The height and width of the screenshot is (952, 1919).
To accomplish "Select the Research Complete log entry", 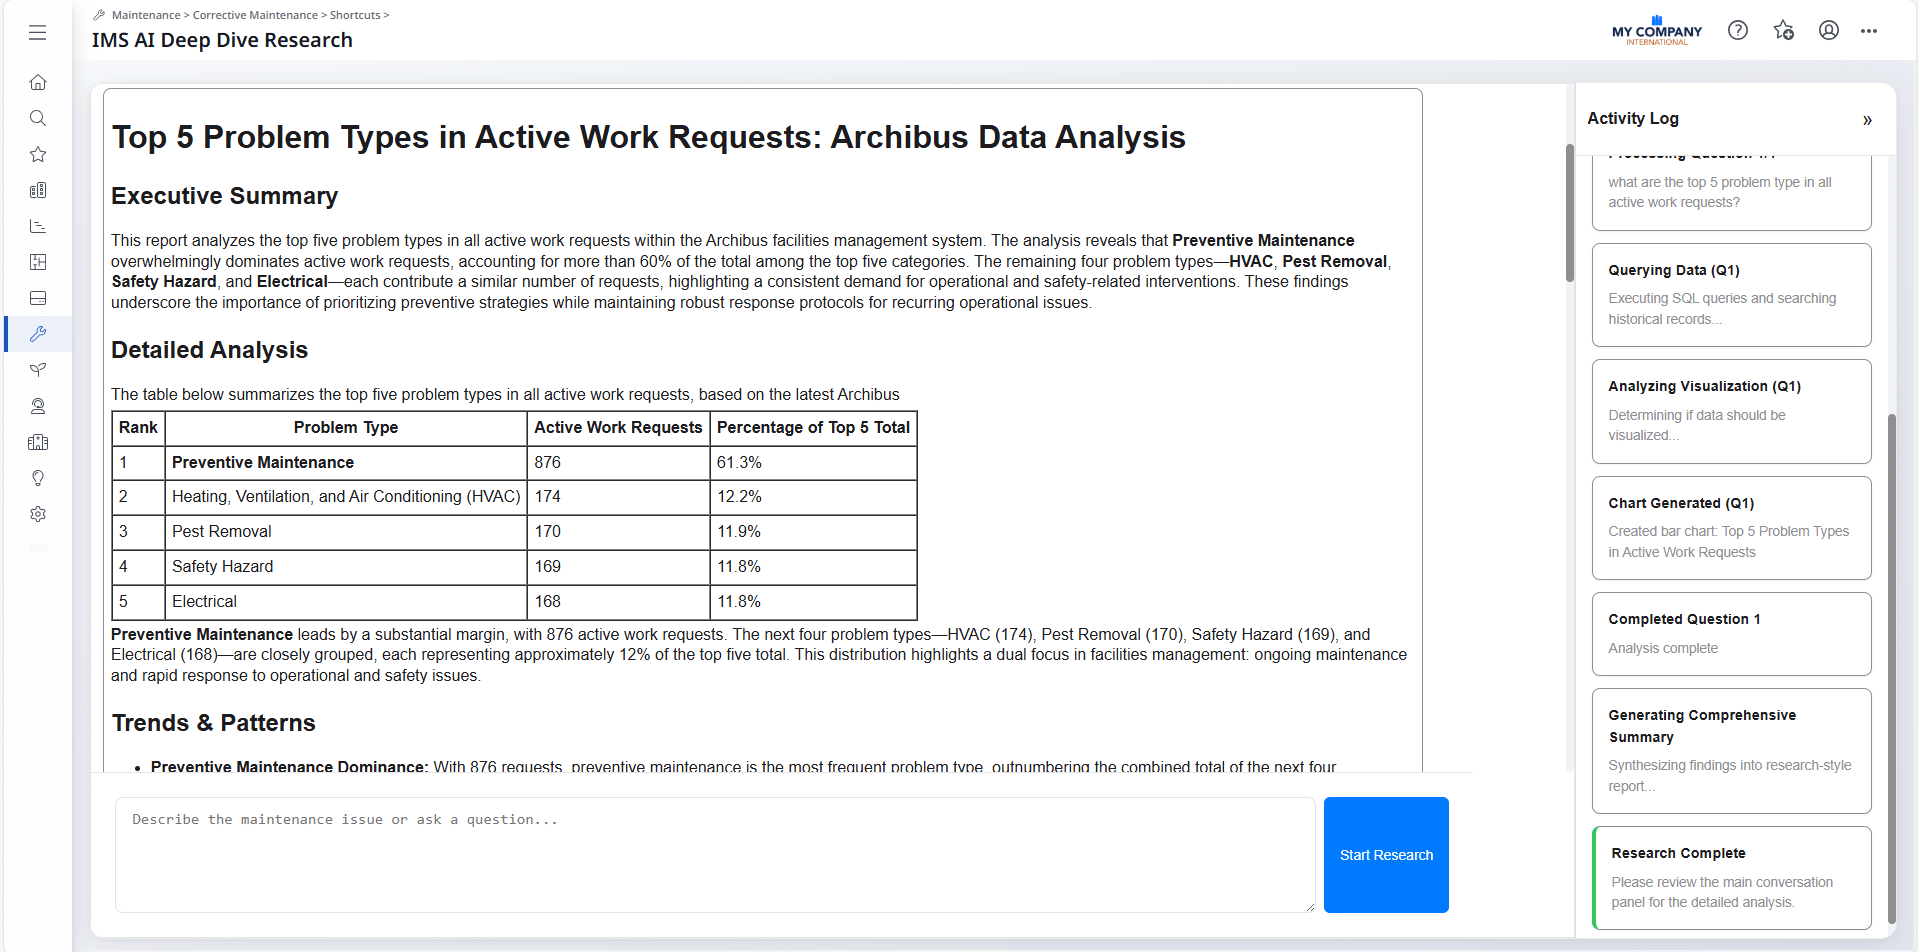I will click(1731, 877).
